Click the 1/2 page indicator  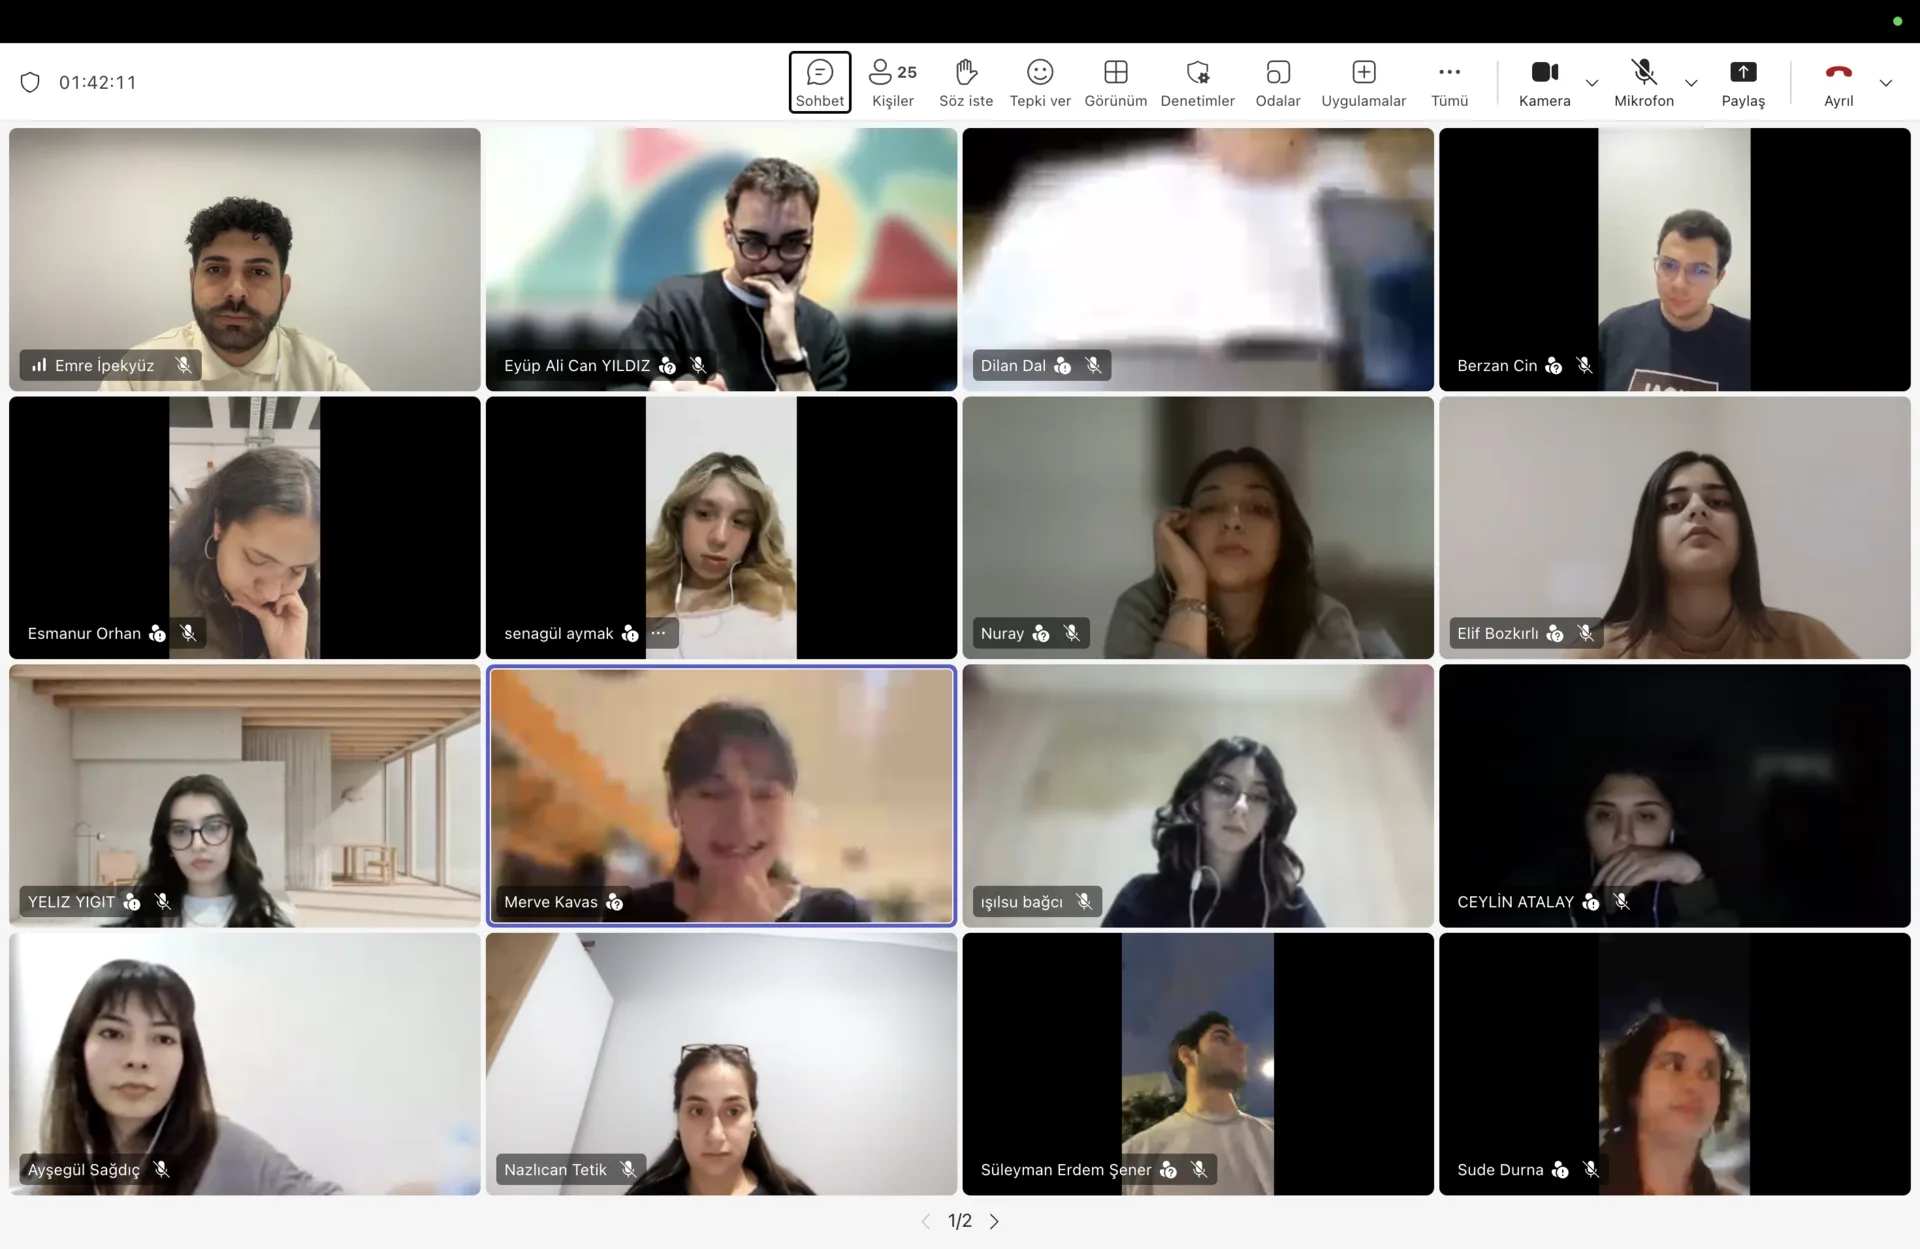click(x=960, y=1221)
